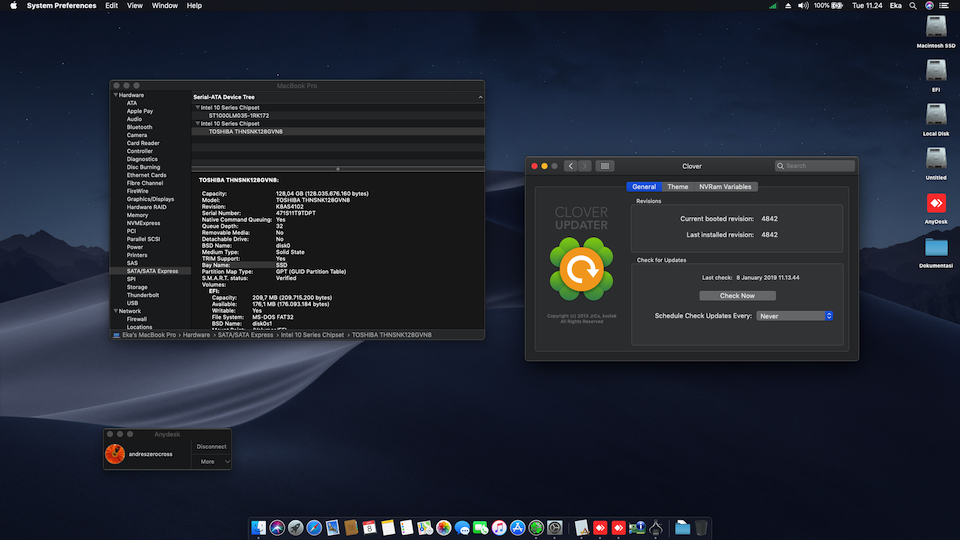This screenshot has width=960, height=540.
Task: Click Disconnect in the AnyDesk panel
Action: [x=211, y=447]
